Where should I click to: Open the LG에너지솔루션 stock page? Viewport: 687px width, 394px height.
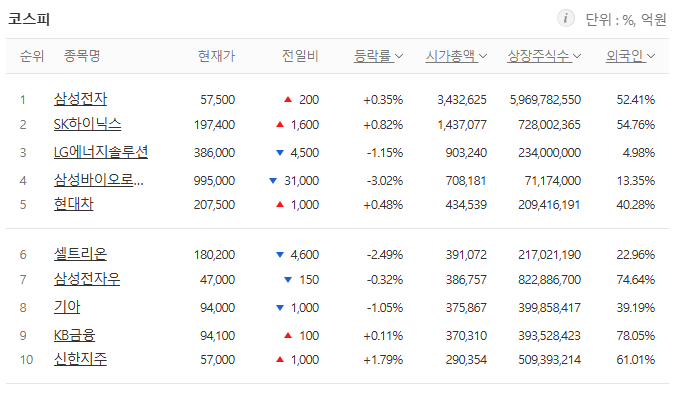click(x=101, y=152)
